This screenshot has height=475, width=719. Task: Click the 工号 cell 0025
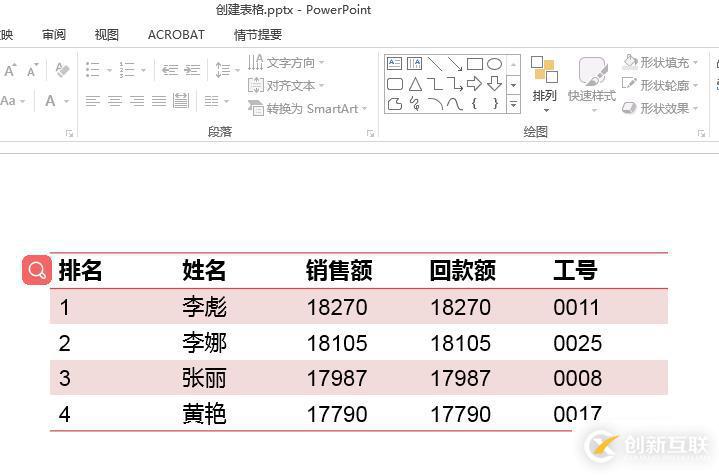pos(578,343)
